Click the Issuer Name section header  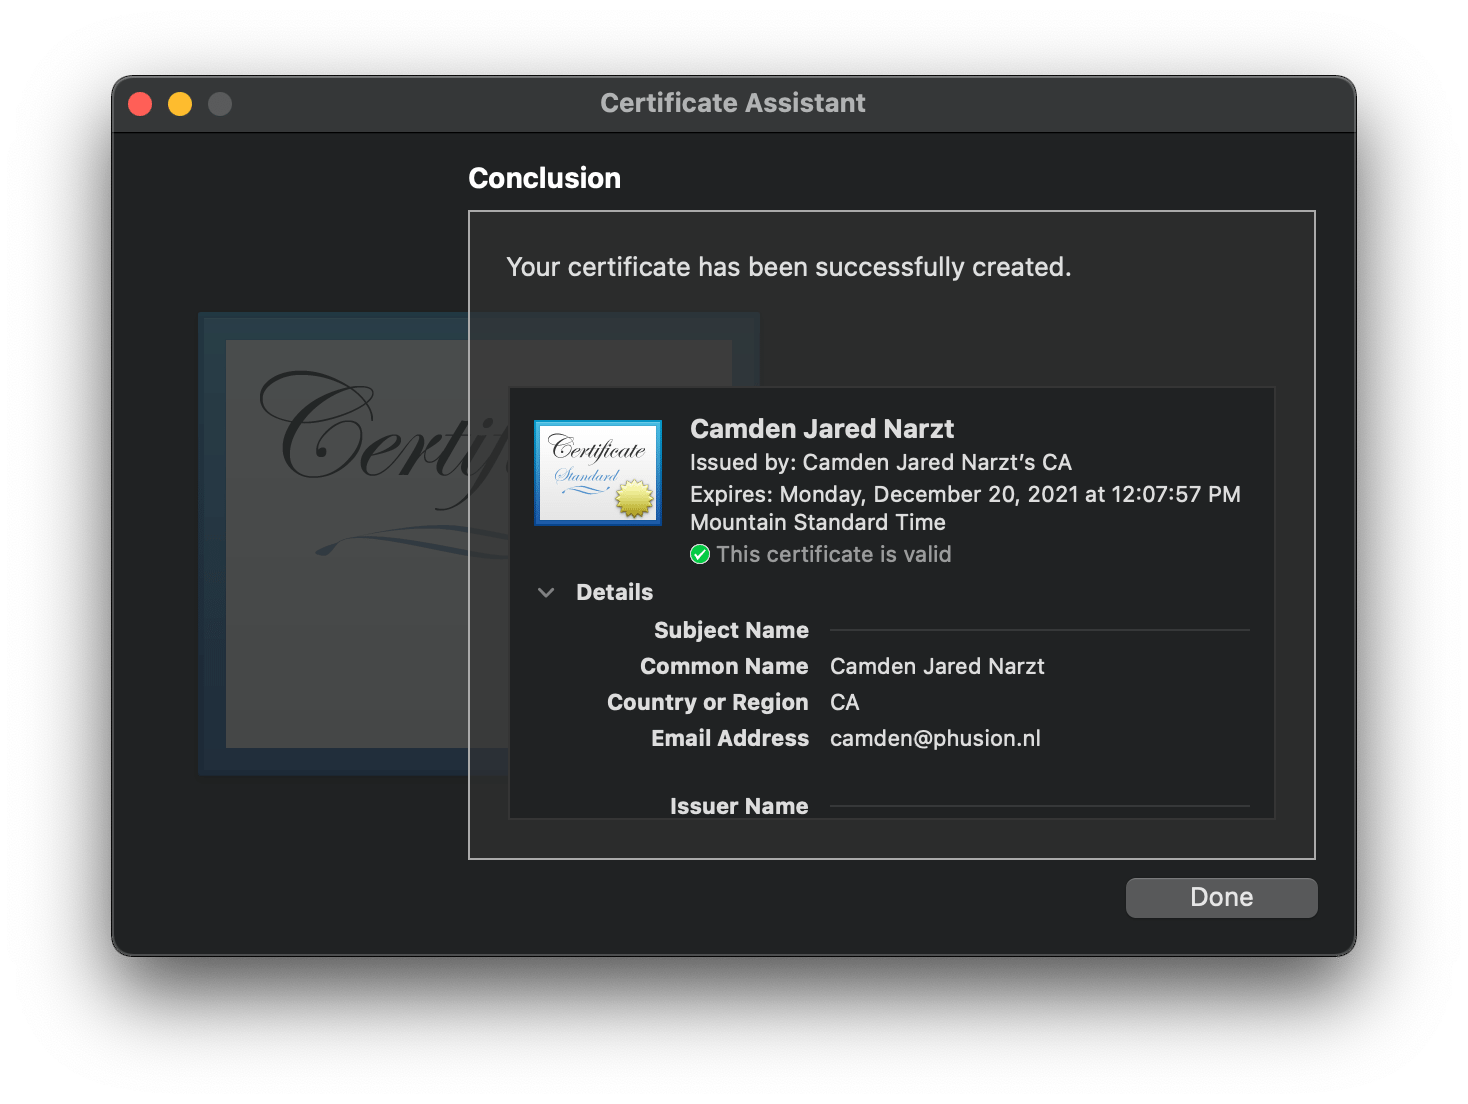click(x=738, y=806)
